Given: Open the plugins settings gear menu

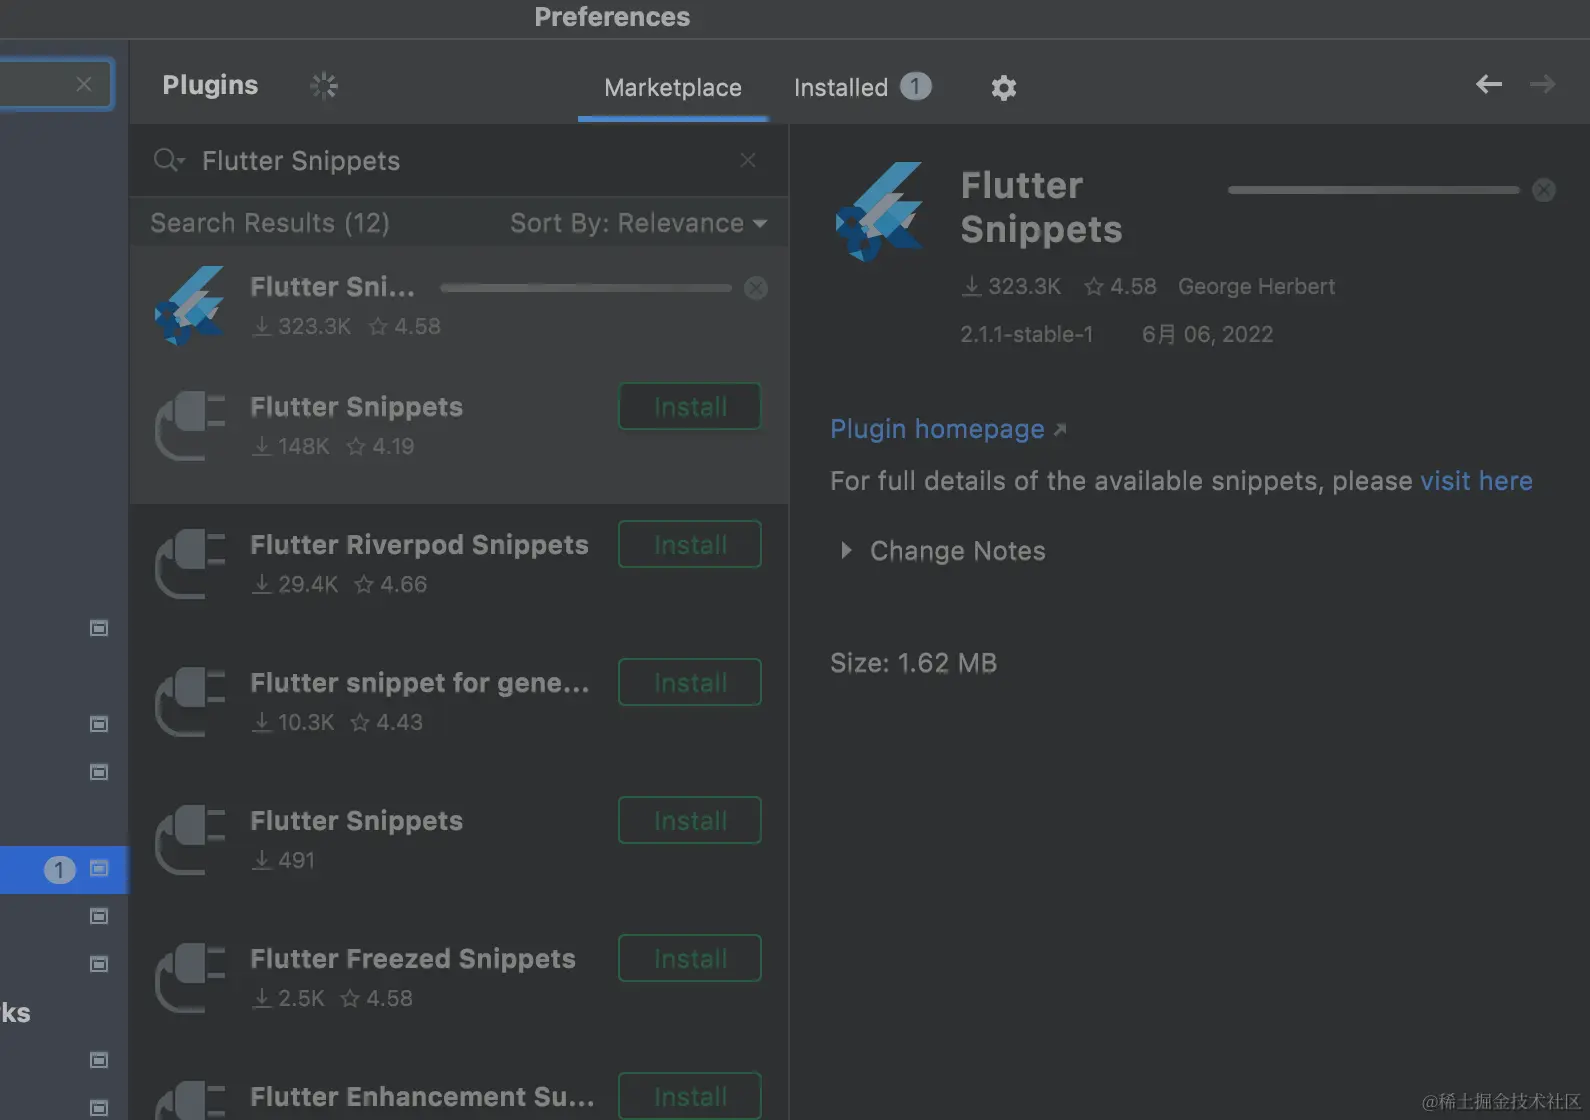Looking at the screenshot, I should click(1004, 88).
